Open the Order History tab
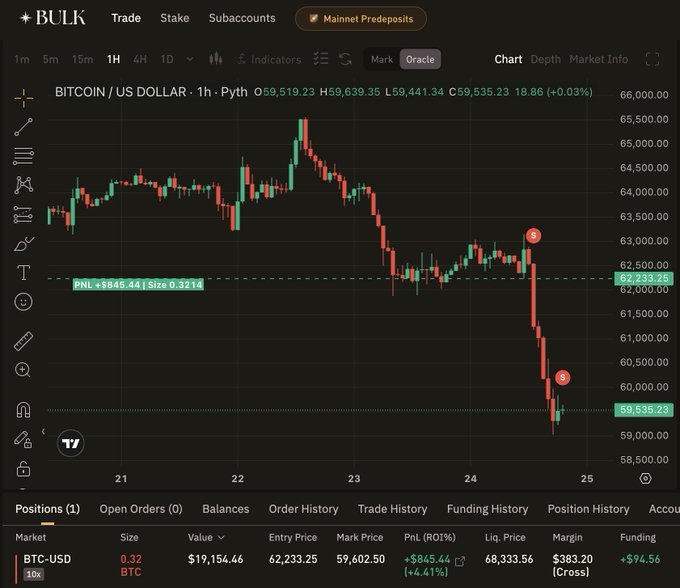680x588 pixels. click(x=304, y=509)
